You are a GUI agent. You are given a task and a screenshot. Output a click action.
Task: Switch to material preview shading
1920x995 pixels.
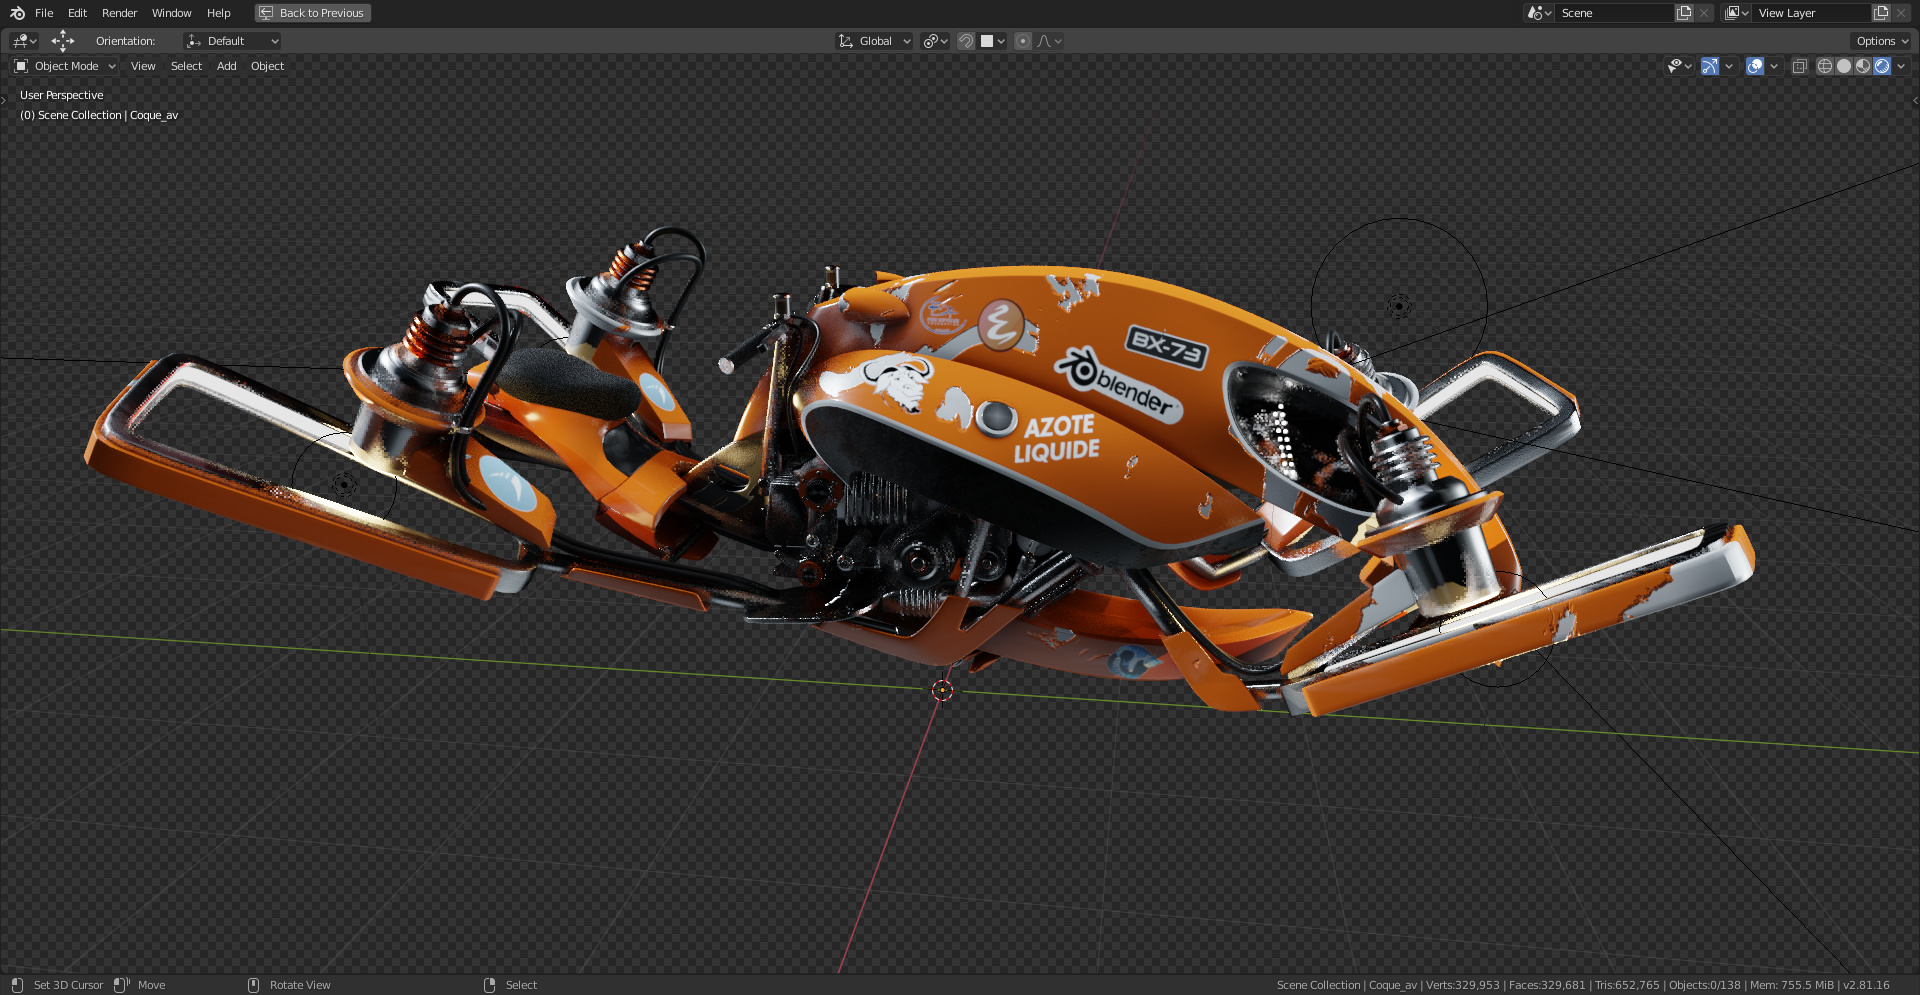[1863, 66]
